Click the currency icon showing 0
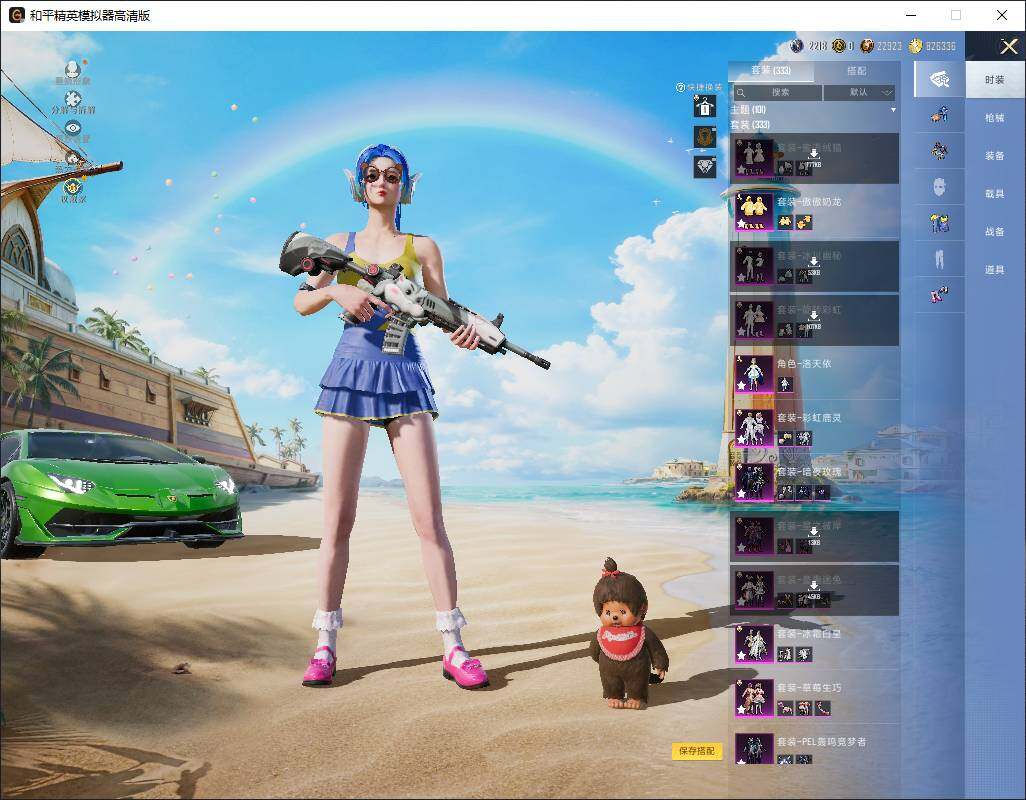 tap(838, 46)
